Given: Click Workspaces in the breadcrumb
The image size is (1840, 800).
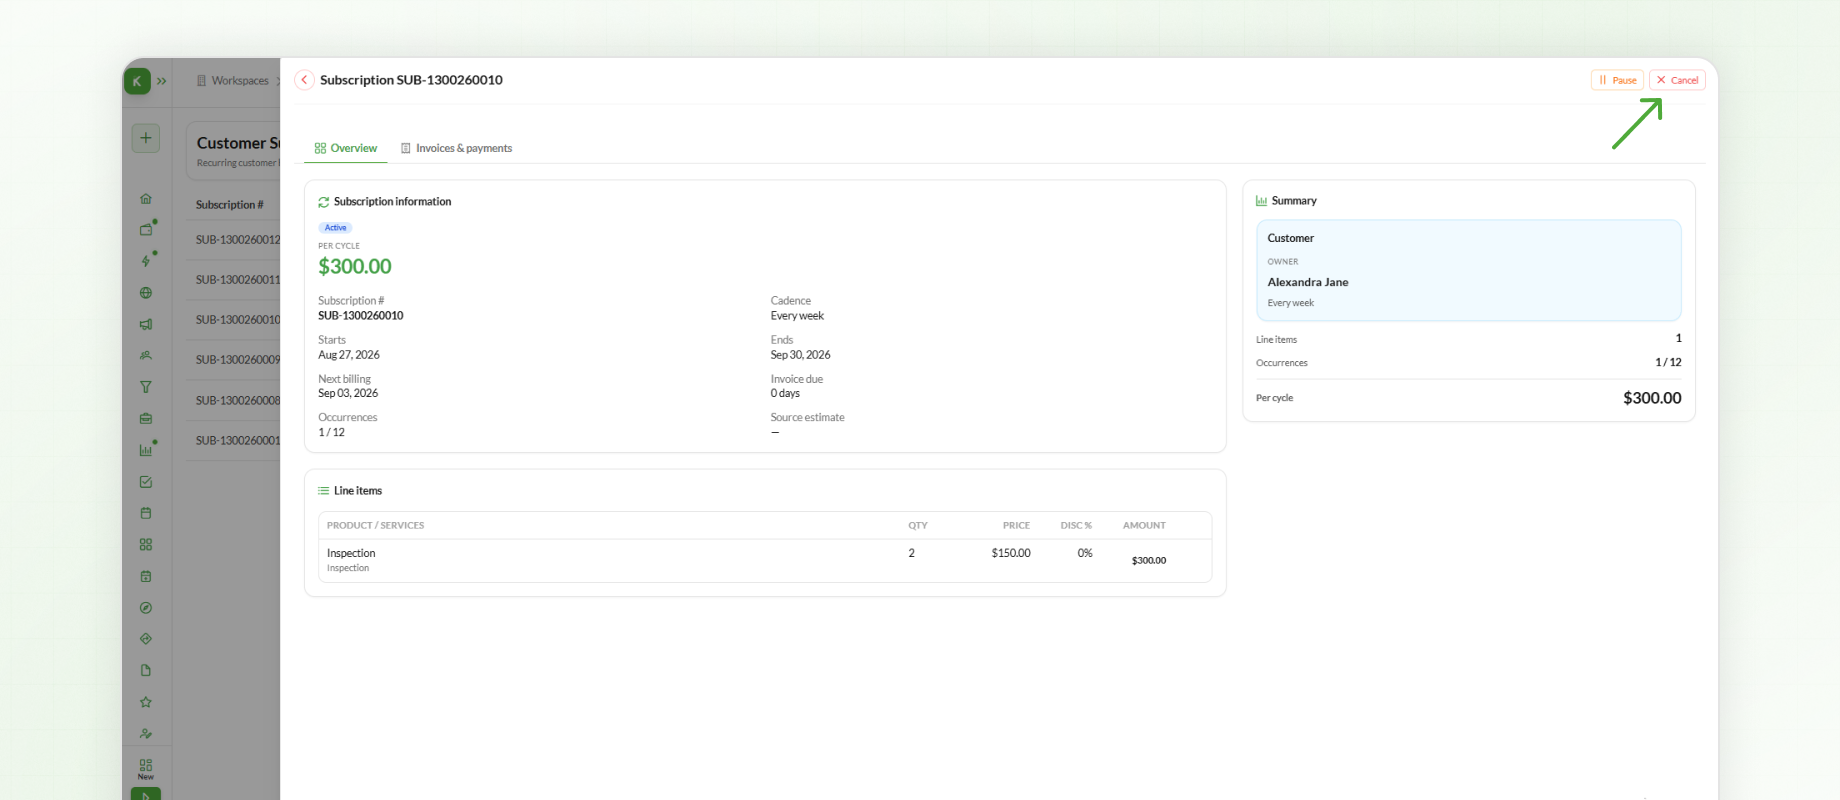Looking at the screenshot, I should (x=240, y=81).
